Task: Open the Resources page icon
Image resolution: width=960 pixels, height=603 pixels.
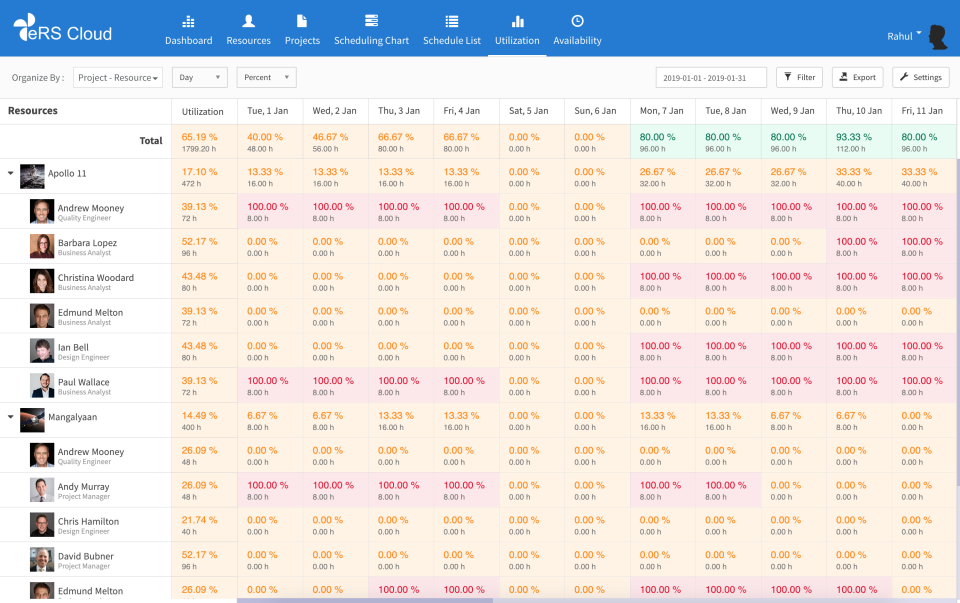Action: [x=248, y=21]
